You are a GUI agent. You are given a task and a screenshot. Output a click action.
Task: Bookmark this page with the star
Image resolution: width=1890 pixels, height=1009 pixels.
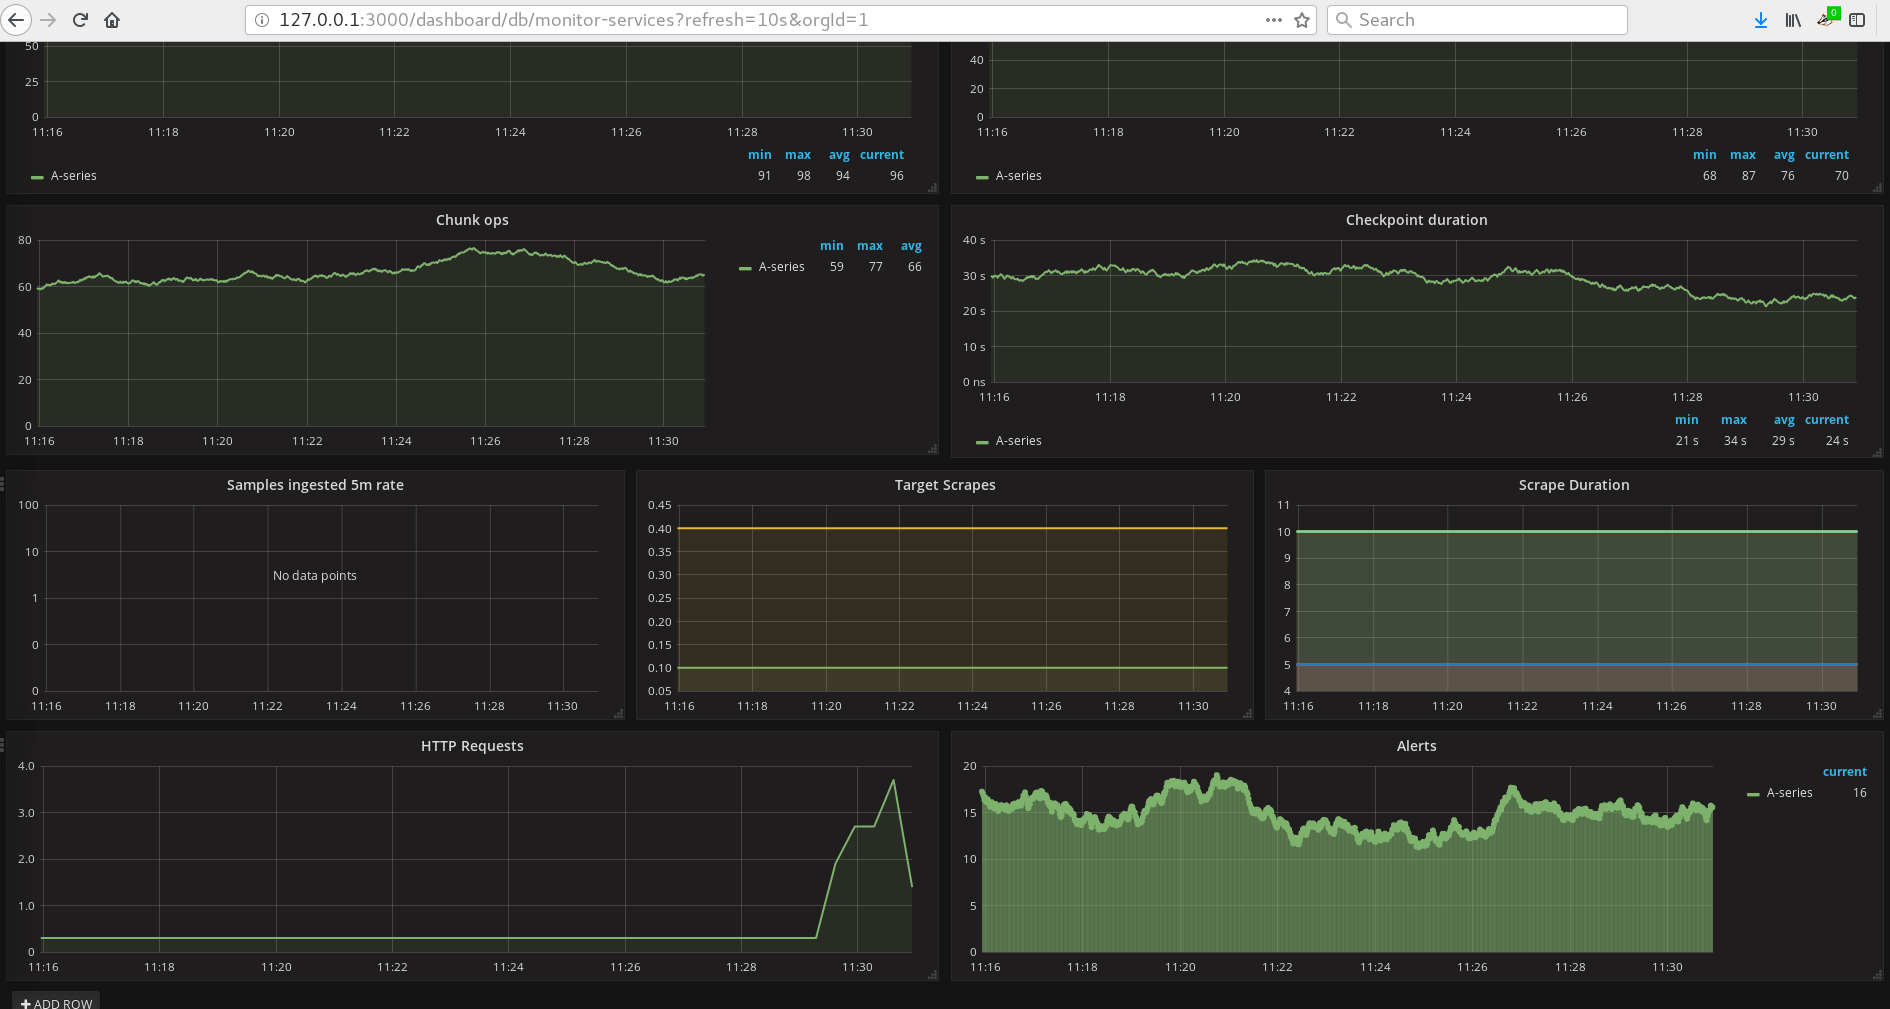click(x=1302, y=20)
